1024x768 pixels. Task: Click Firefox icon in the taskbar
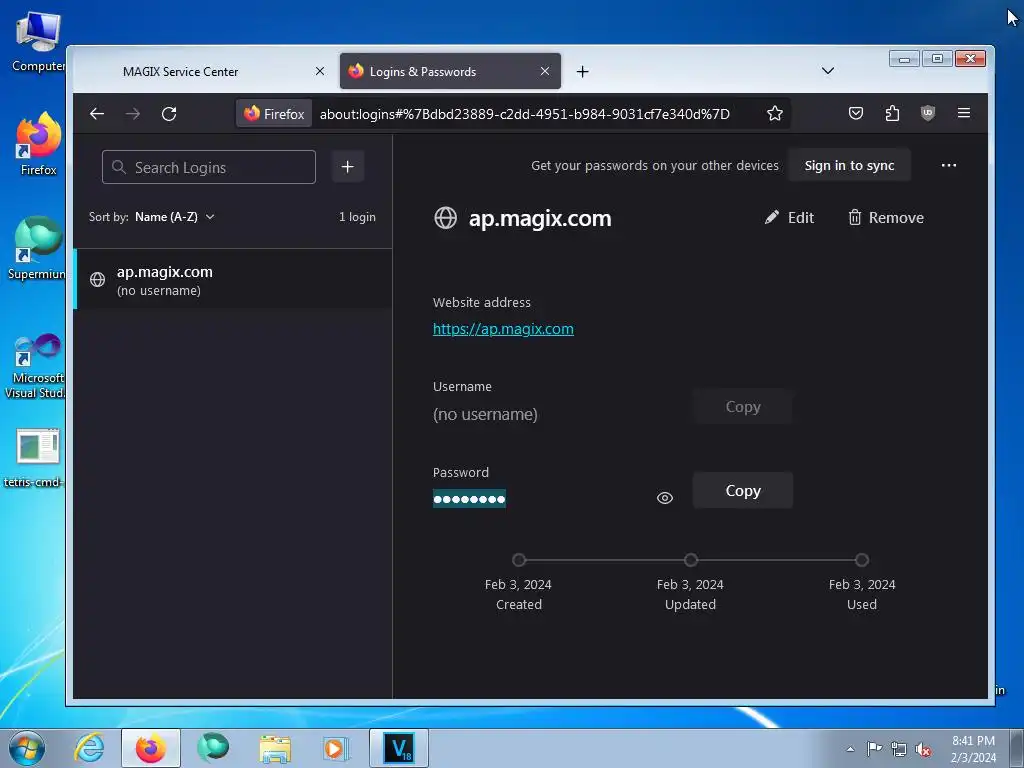click(x=150, y=748)
